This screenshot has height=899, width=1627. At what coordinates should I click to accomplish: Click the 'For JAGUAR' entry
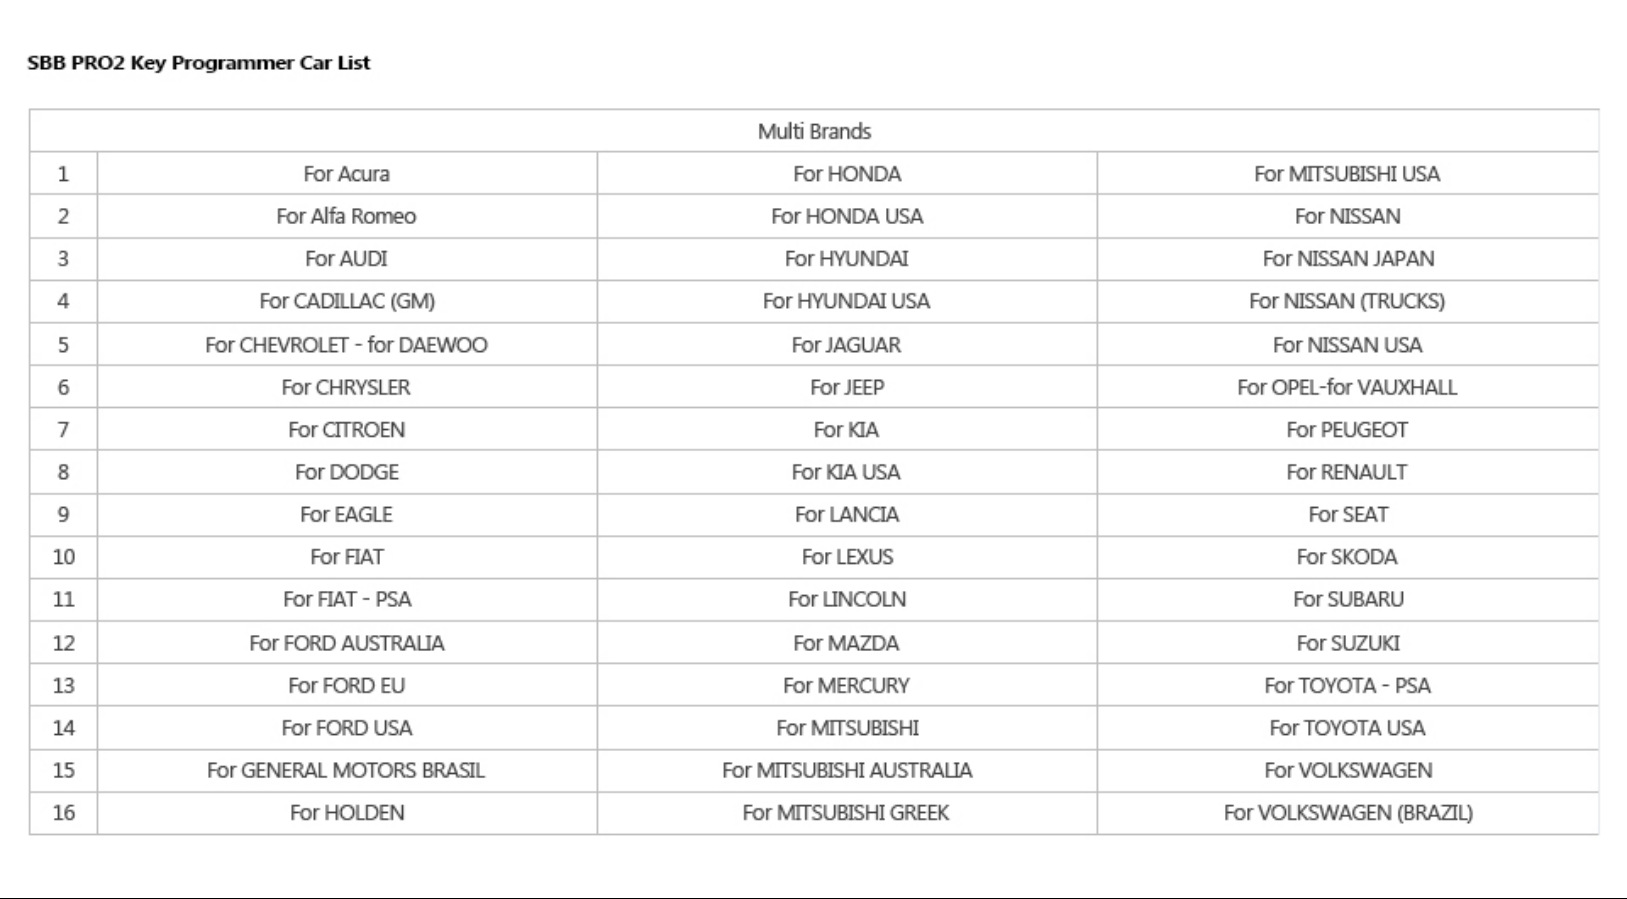tap(846, 345)
